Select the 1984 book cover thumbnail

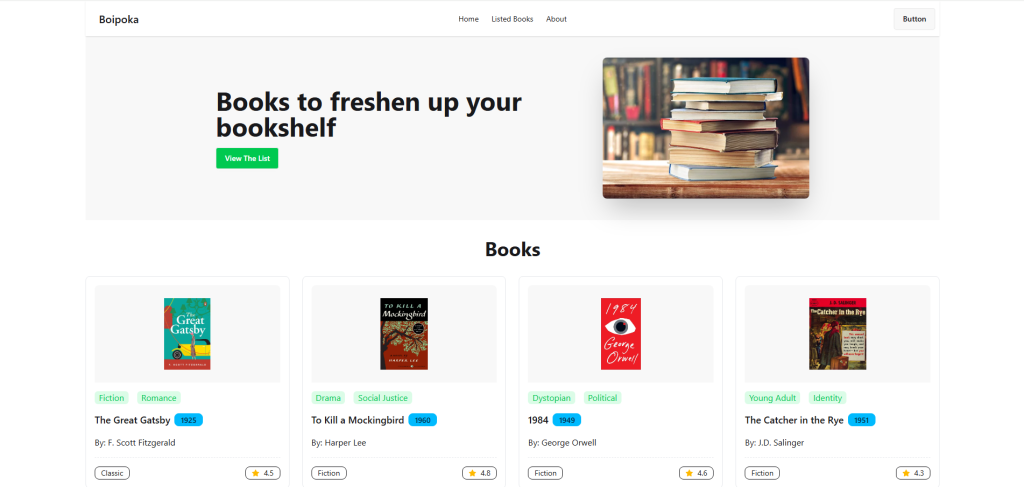620,334
